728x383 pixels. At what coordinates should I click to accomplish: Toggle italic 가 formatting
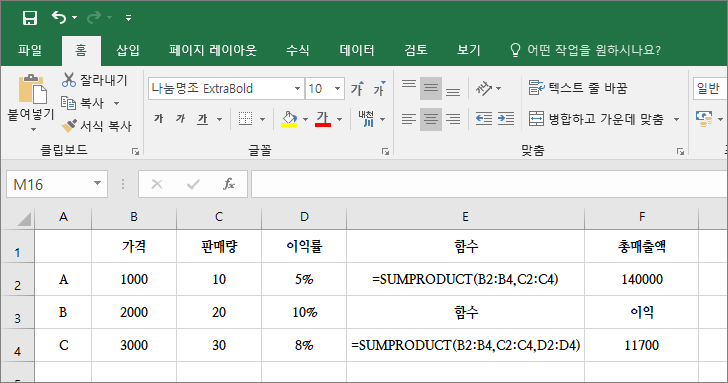point(180,119)
